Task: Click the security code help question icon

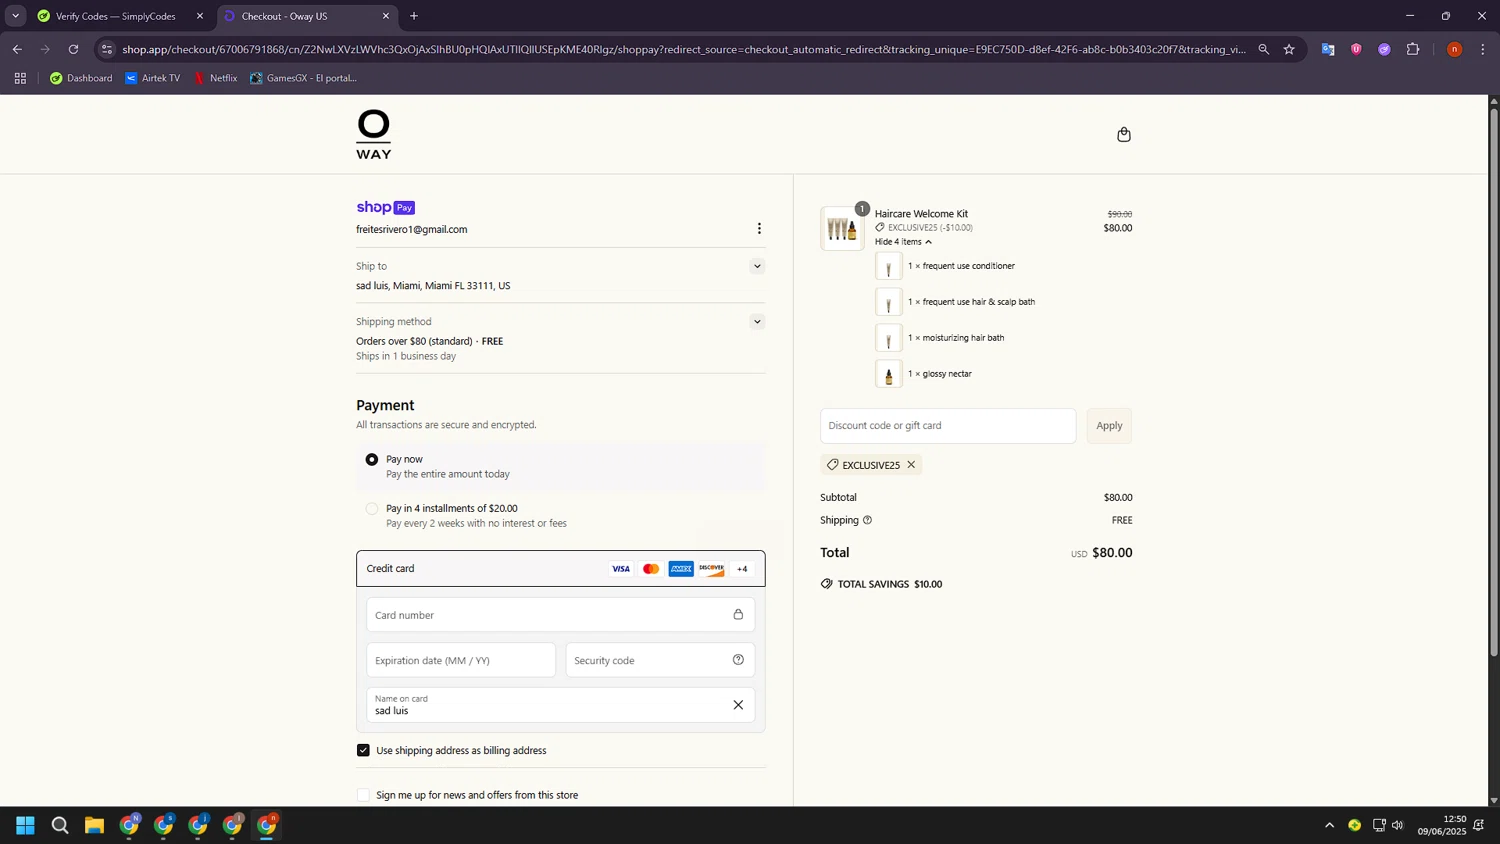Action: 738,659
